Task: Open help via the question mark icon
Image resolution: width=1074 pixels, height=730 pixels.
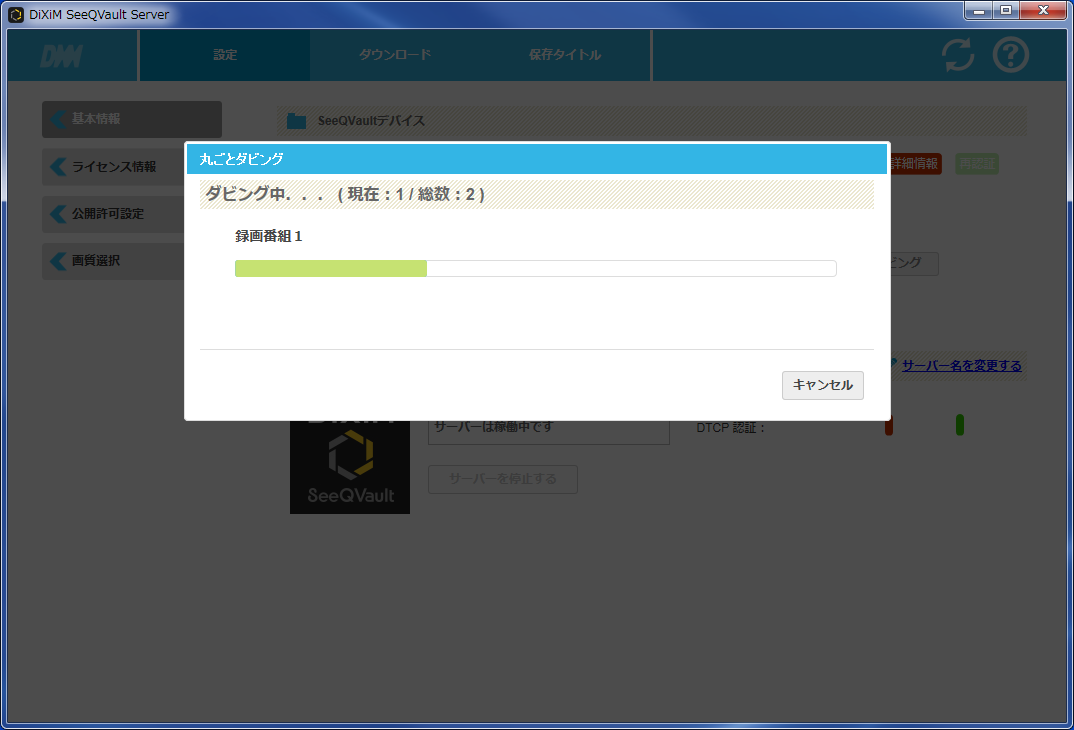Action: 1011,55
